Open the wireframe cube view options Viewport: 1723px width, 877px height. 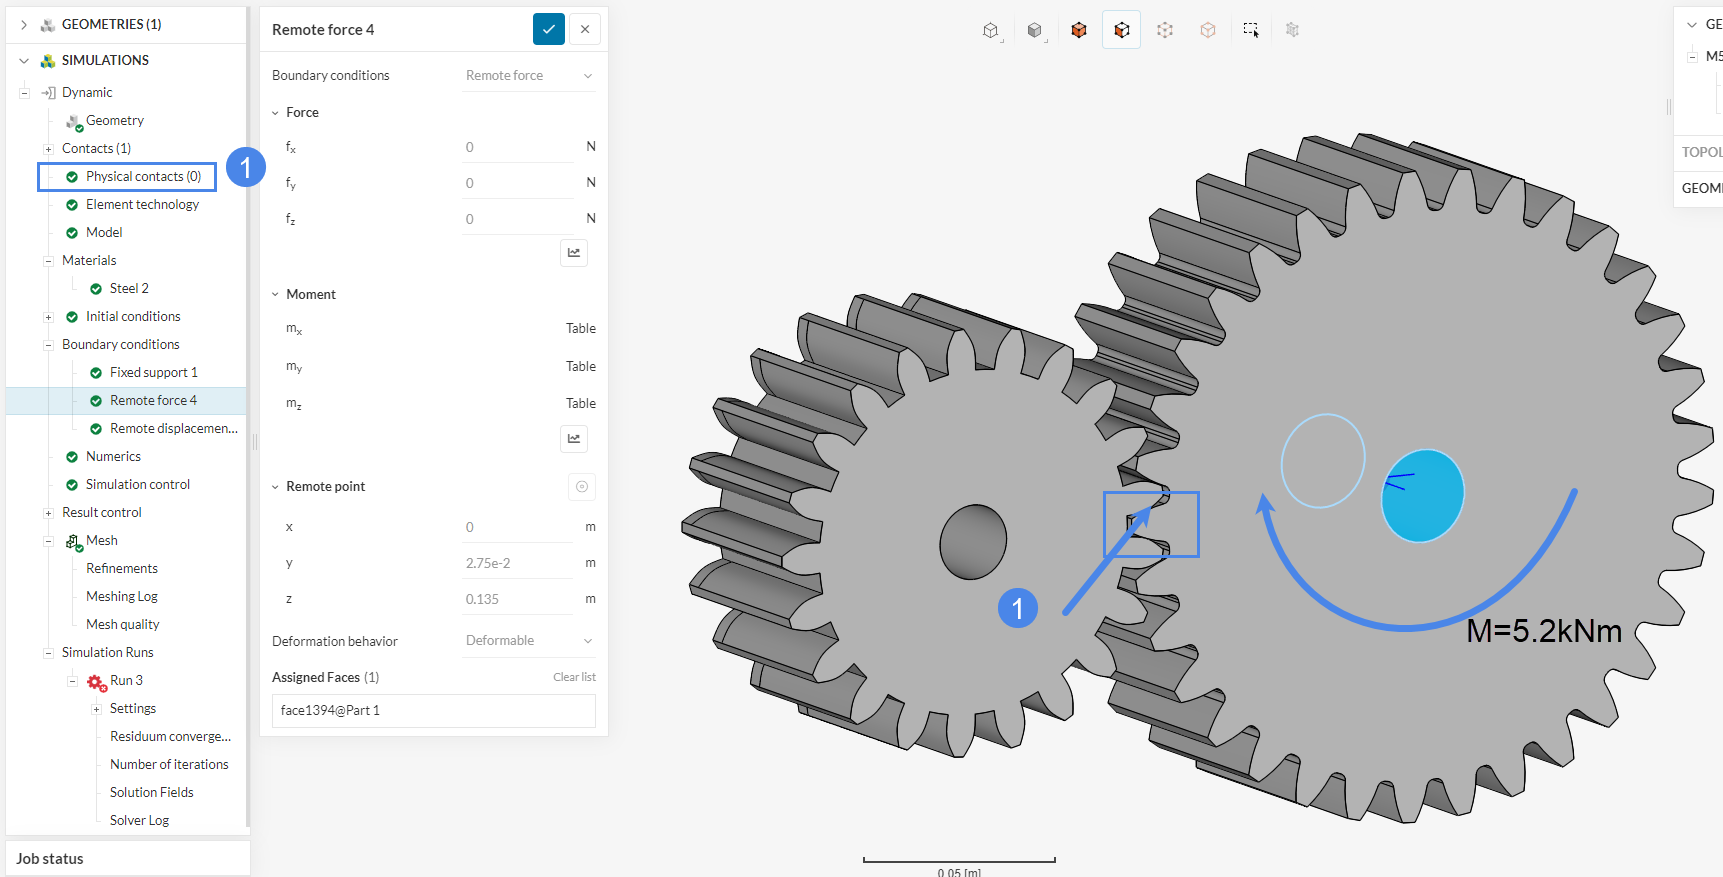(990, 30)
